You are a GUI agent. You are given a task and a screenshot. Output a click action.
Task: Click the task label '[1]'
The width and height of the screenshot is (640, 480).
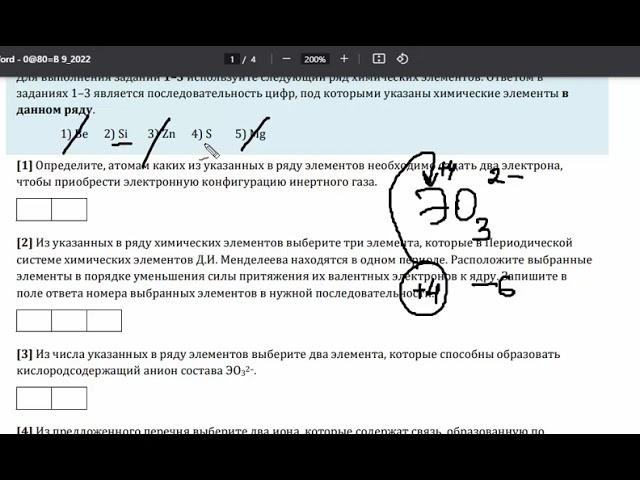click(x=24, y=166)
